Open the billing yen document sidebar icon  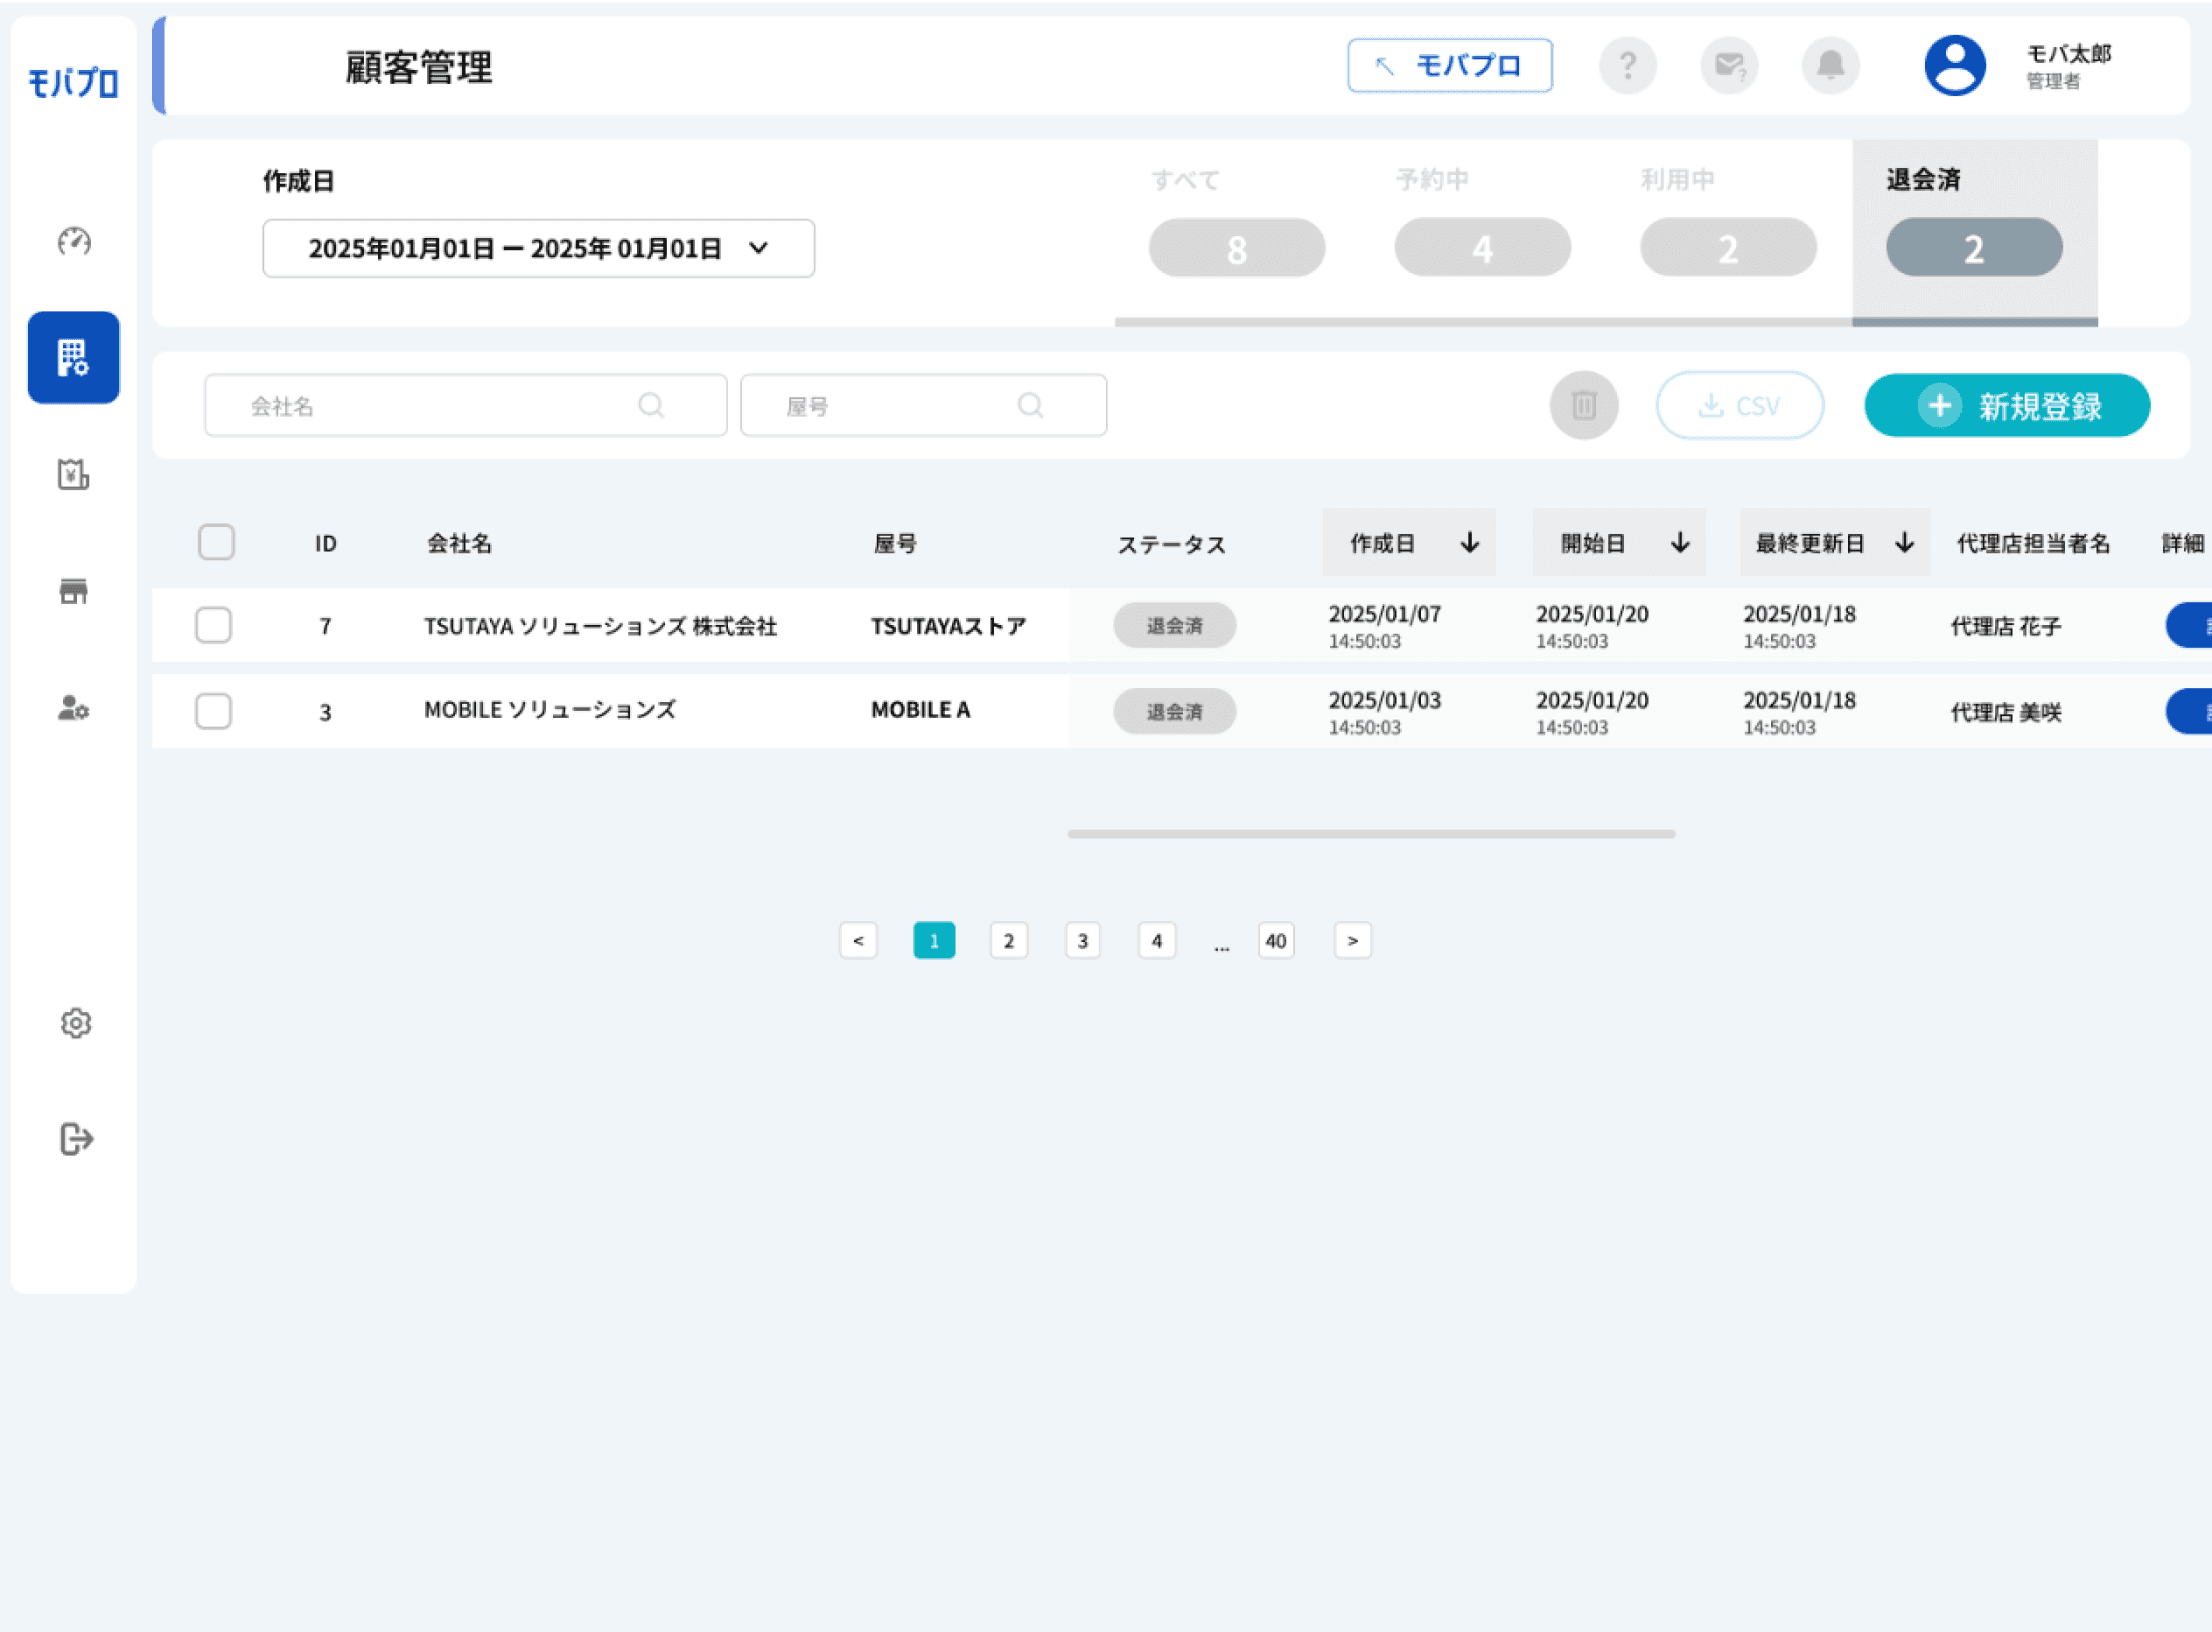[74, 474]
